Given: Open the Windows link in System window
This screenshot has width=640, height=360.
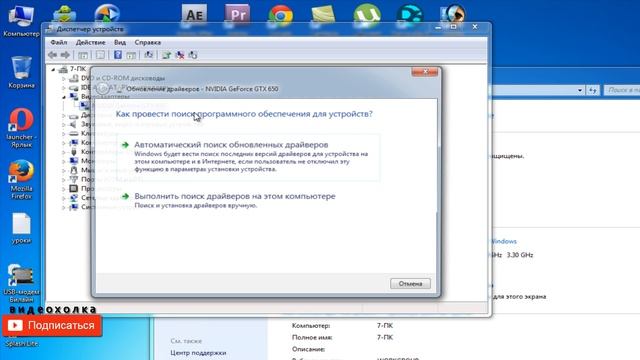Looking at the screenshot, I should coord(504,241).
